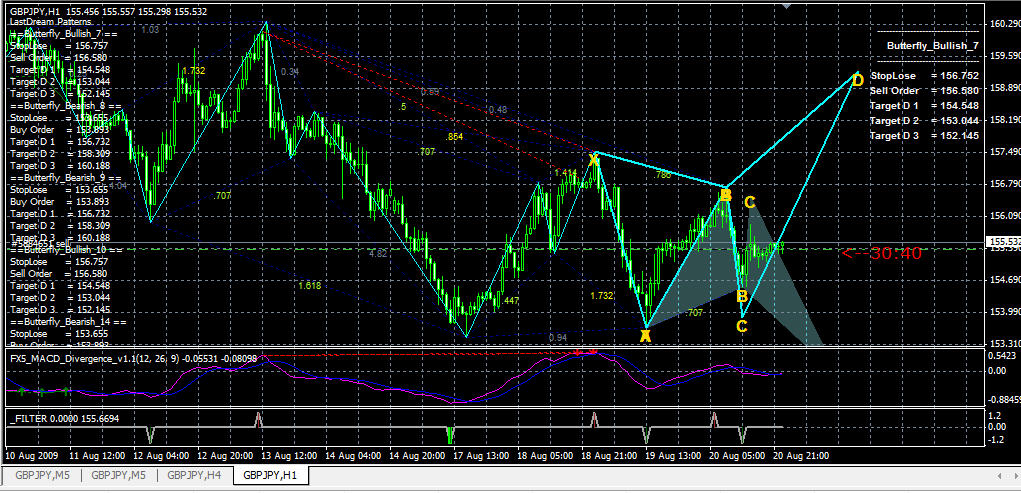Open the second GBPJPY,M5 chart tab
The height and width of the screenshot is (493, 1021).
[x=119, y=476]
